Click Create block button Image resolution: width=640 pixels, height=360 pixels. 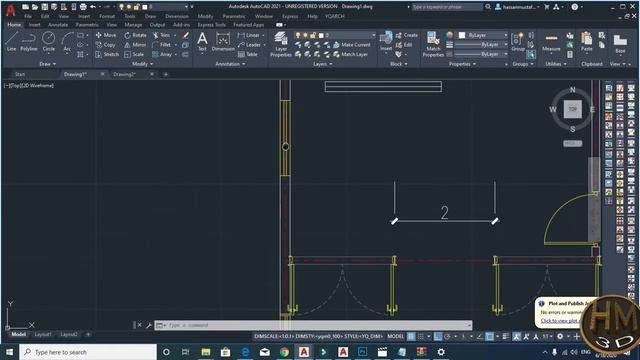[407, 35]
